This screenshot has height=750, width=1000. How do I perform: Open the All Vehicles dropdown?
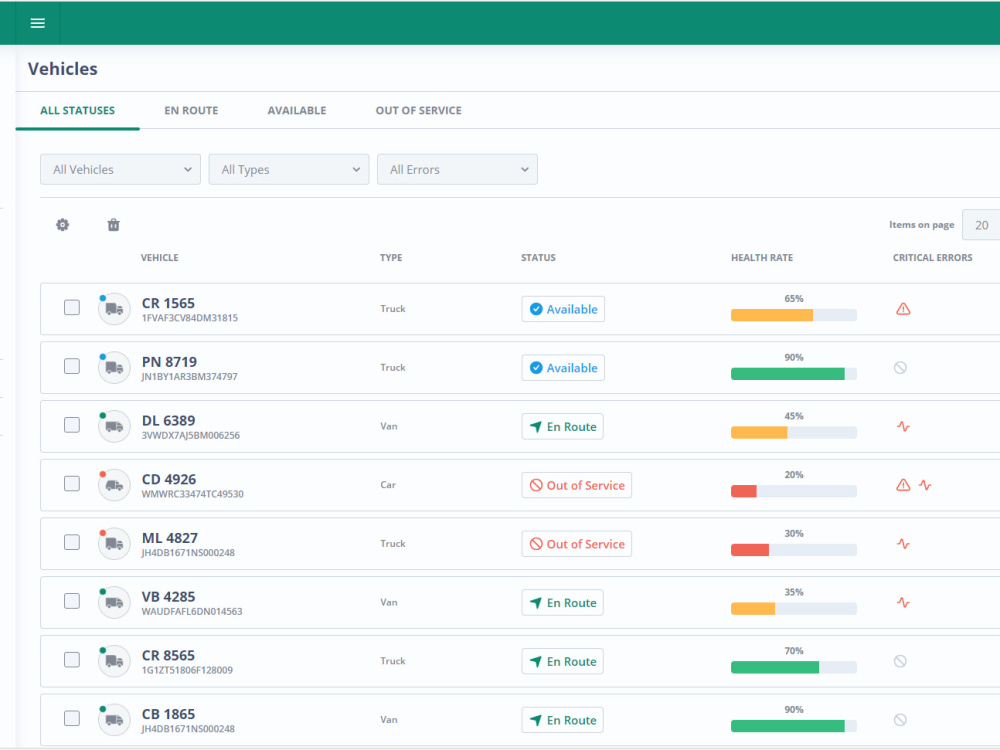[121, 170]
